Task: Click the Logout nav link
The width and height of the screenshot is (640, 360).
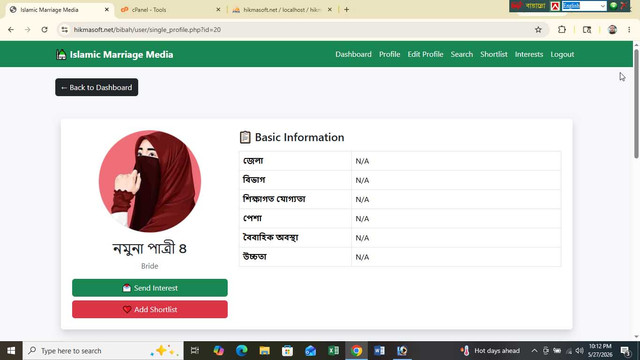Action: 562,54
